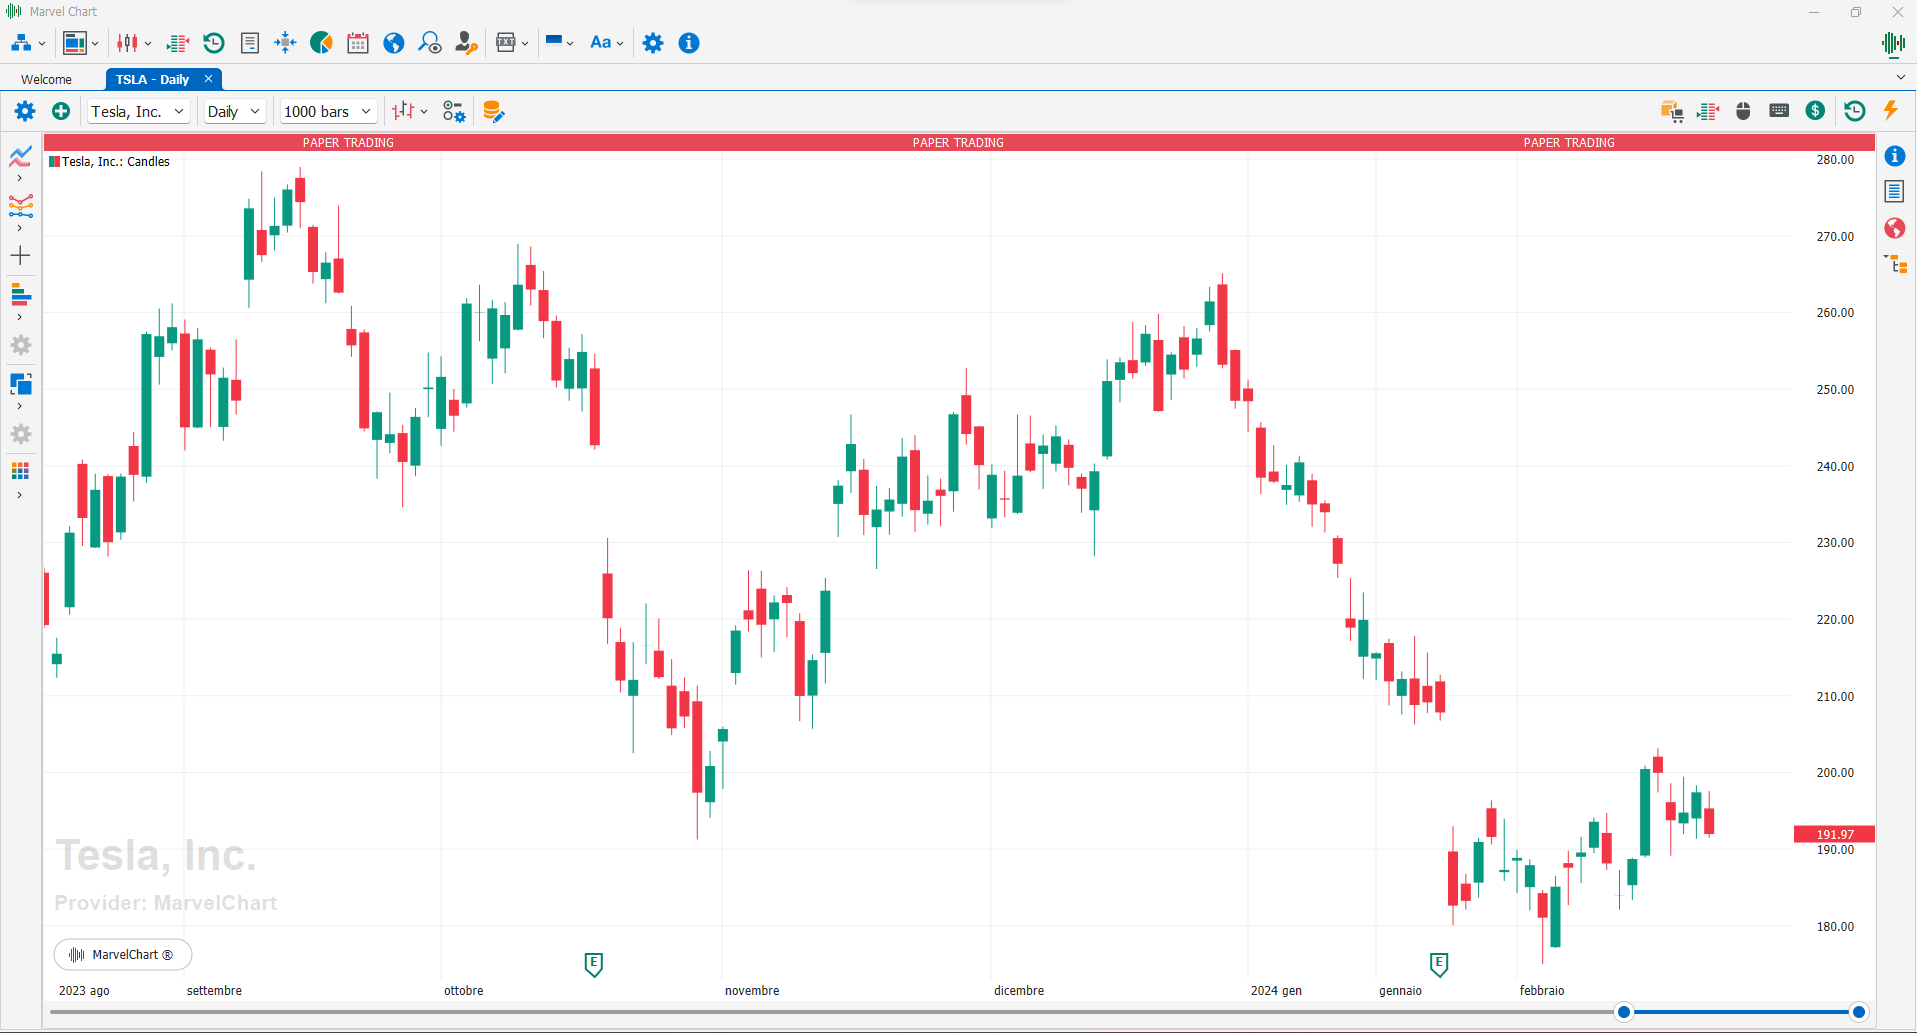
Task: Click the TXT export icon
Action: point(506,43)
